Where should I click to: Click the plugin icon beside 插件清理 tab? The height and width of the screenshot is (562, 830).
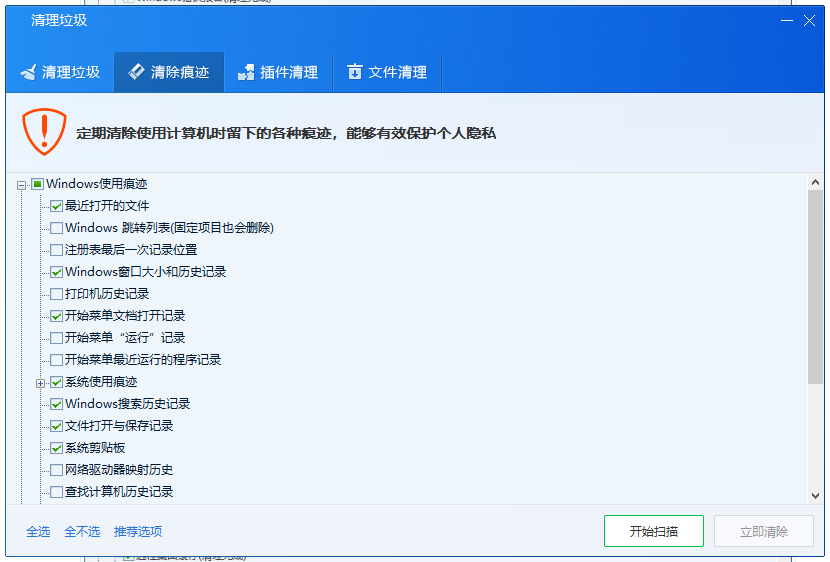[246, 72]
